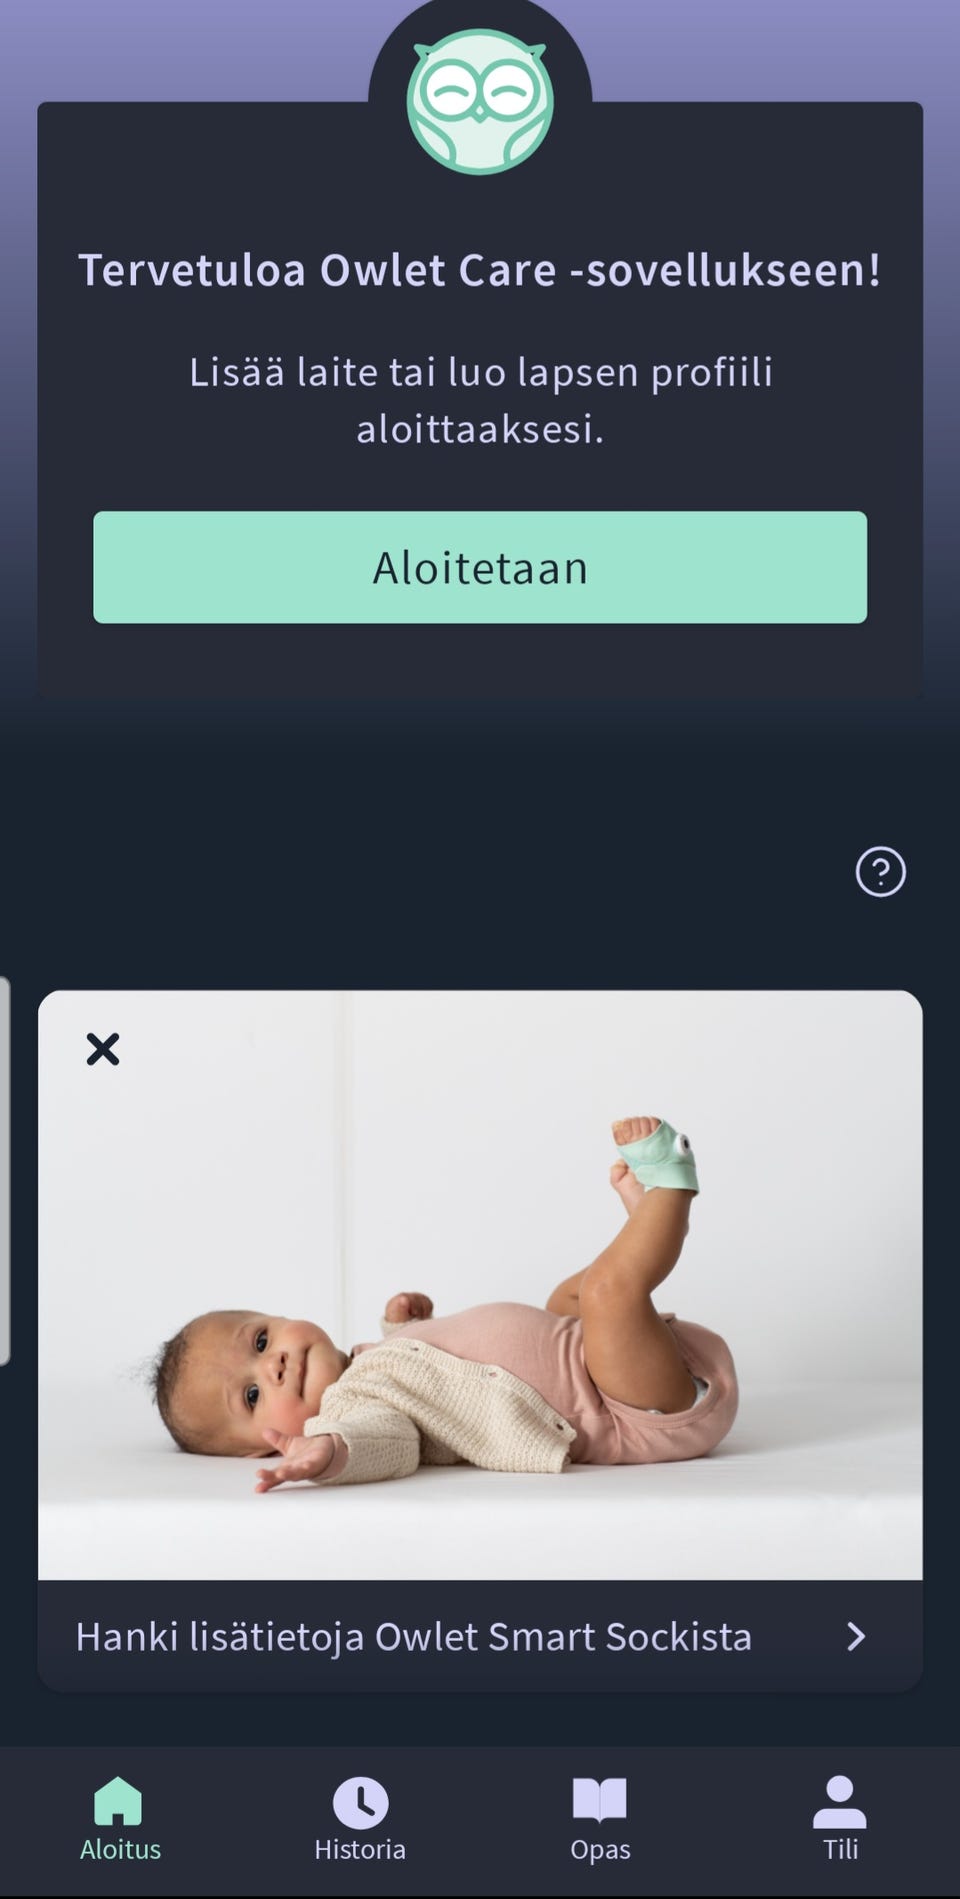
Task: Tap the 'Tervetuloa Owlet Care -sovellukseen!' heading
Action: click(480, 270)
